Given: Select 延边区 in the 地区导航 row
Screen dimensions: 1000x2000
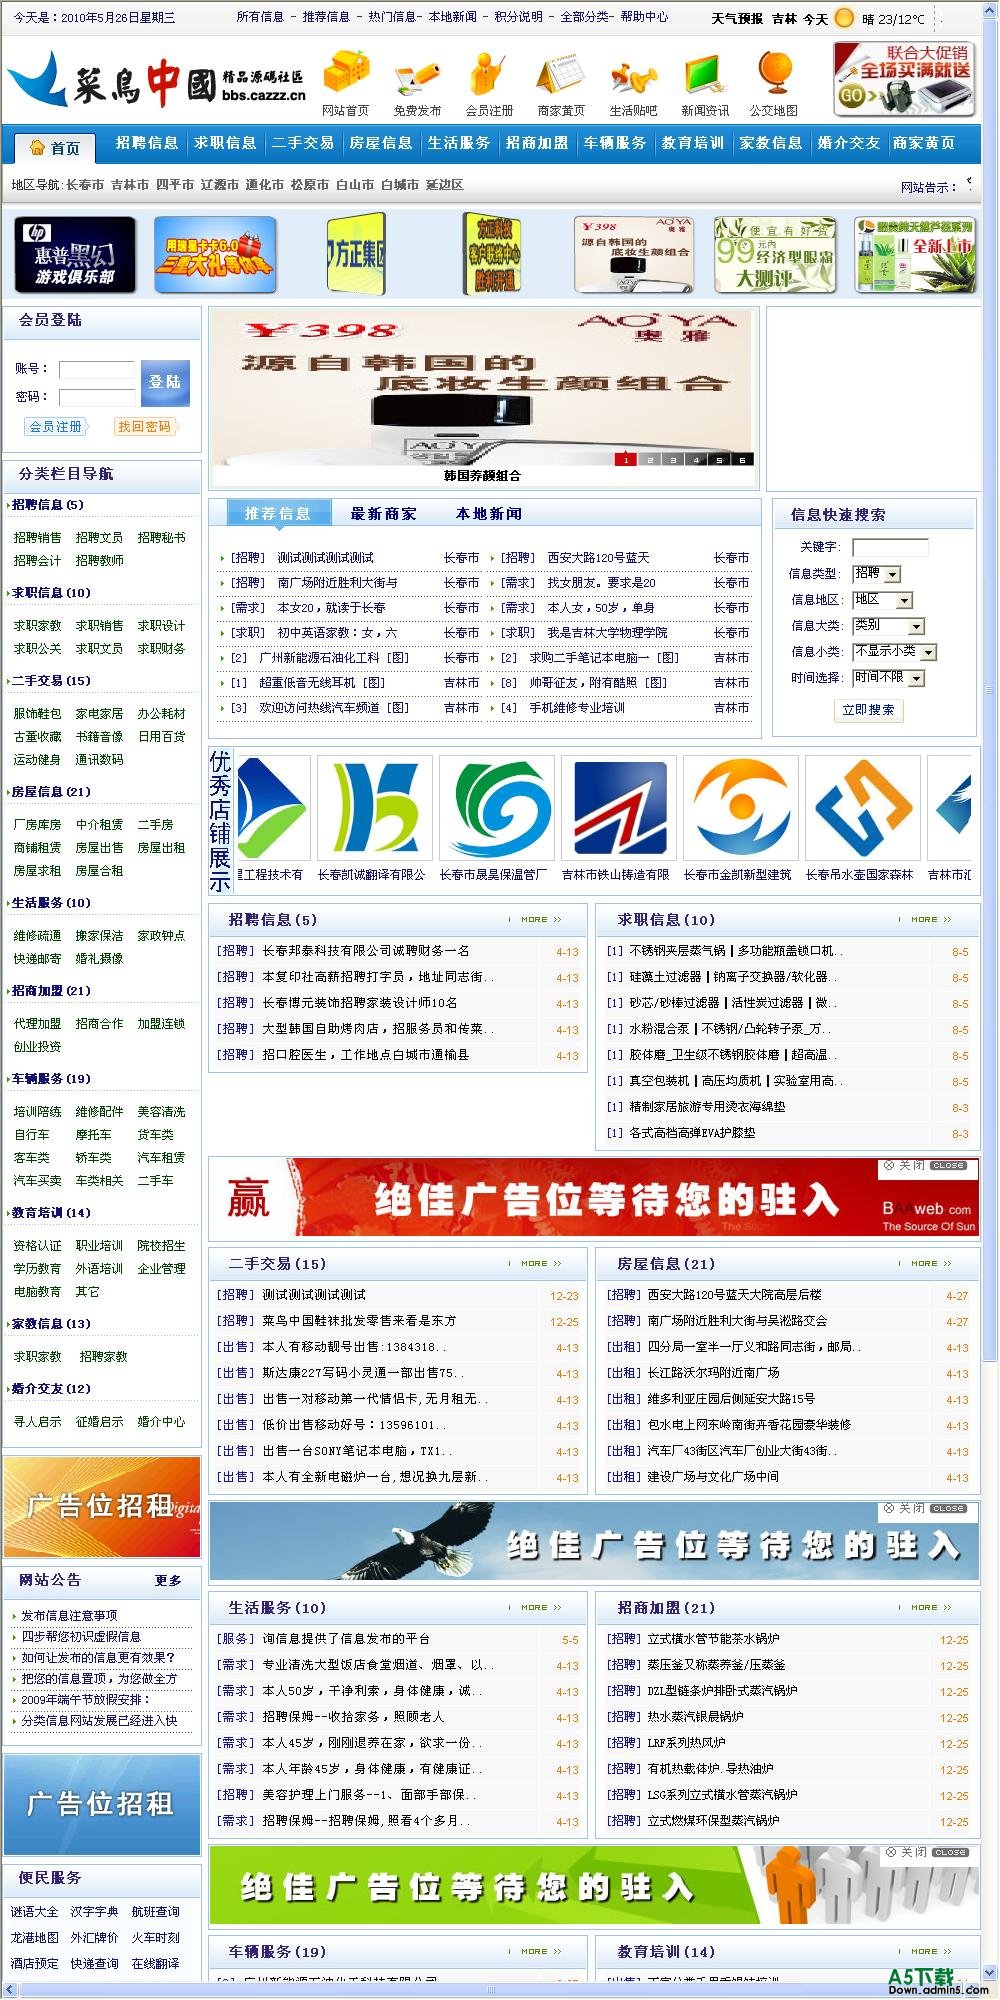Looking at the screenshot, I should coord(444,185).
